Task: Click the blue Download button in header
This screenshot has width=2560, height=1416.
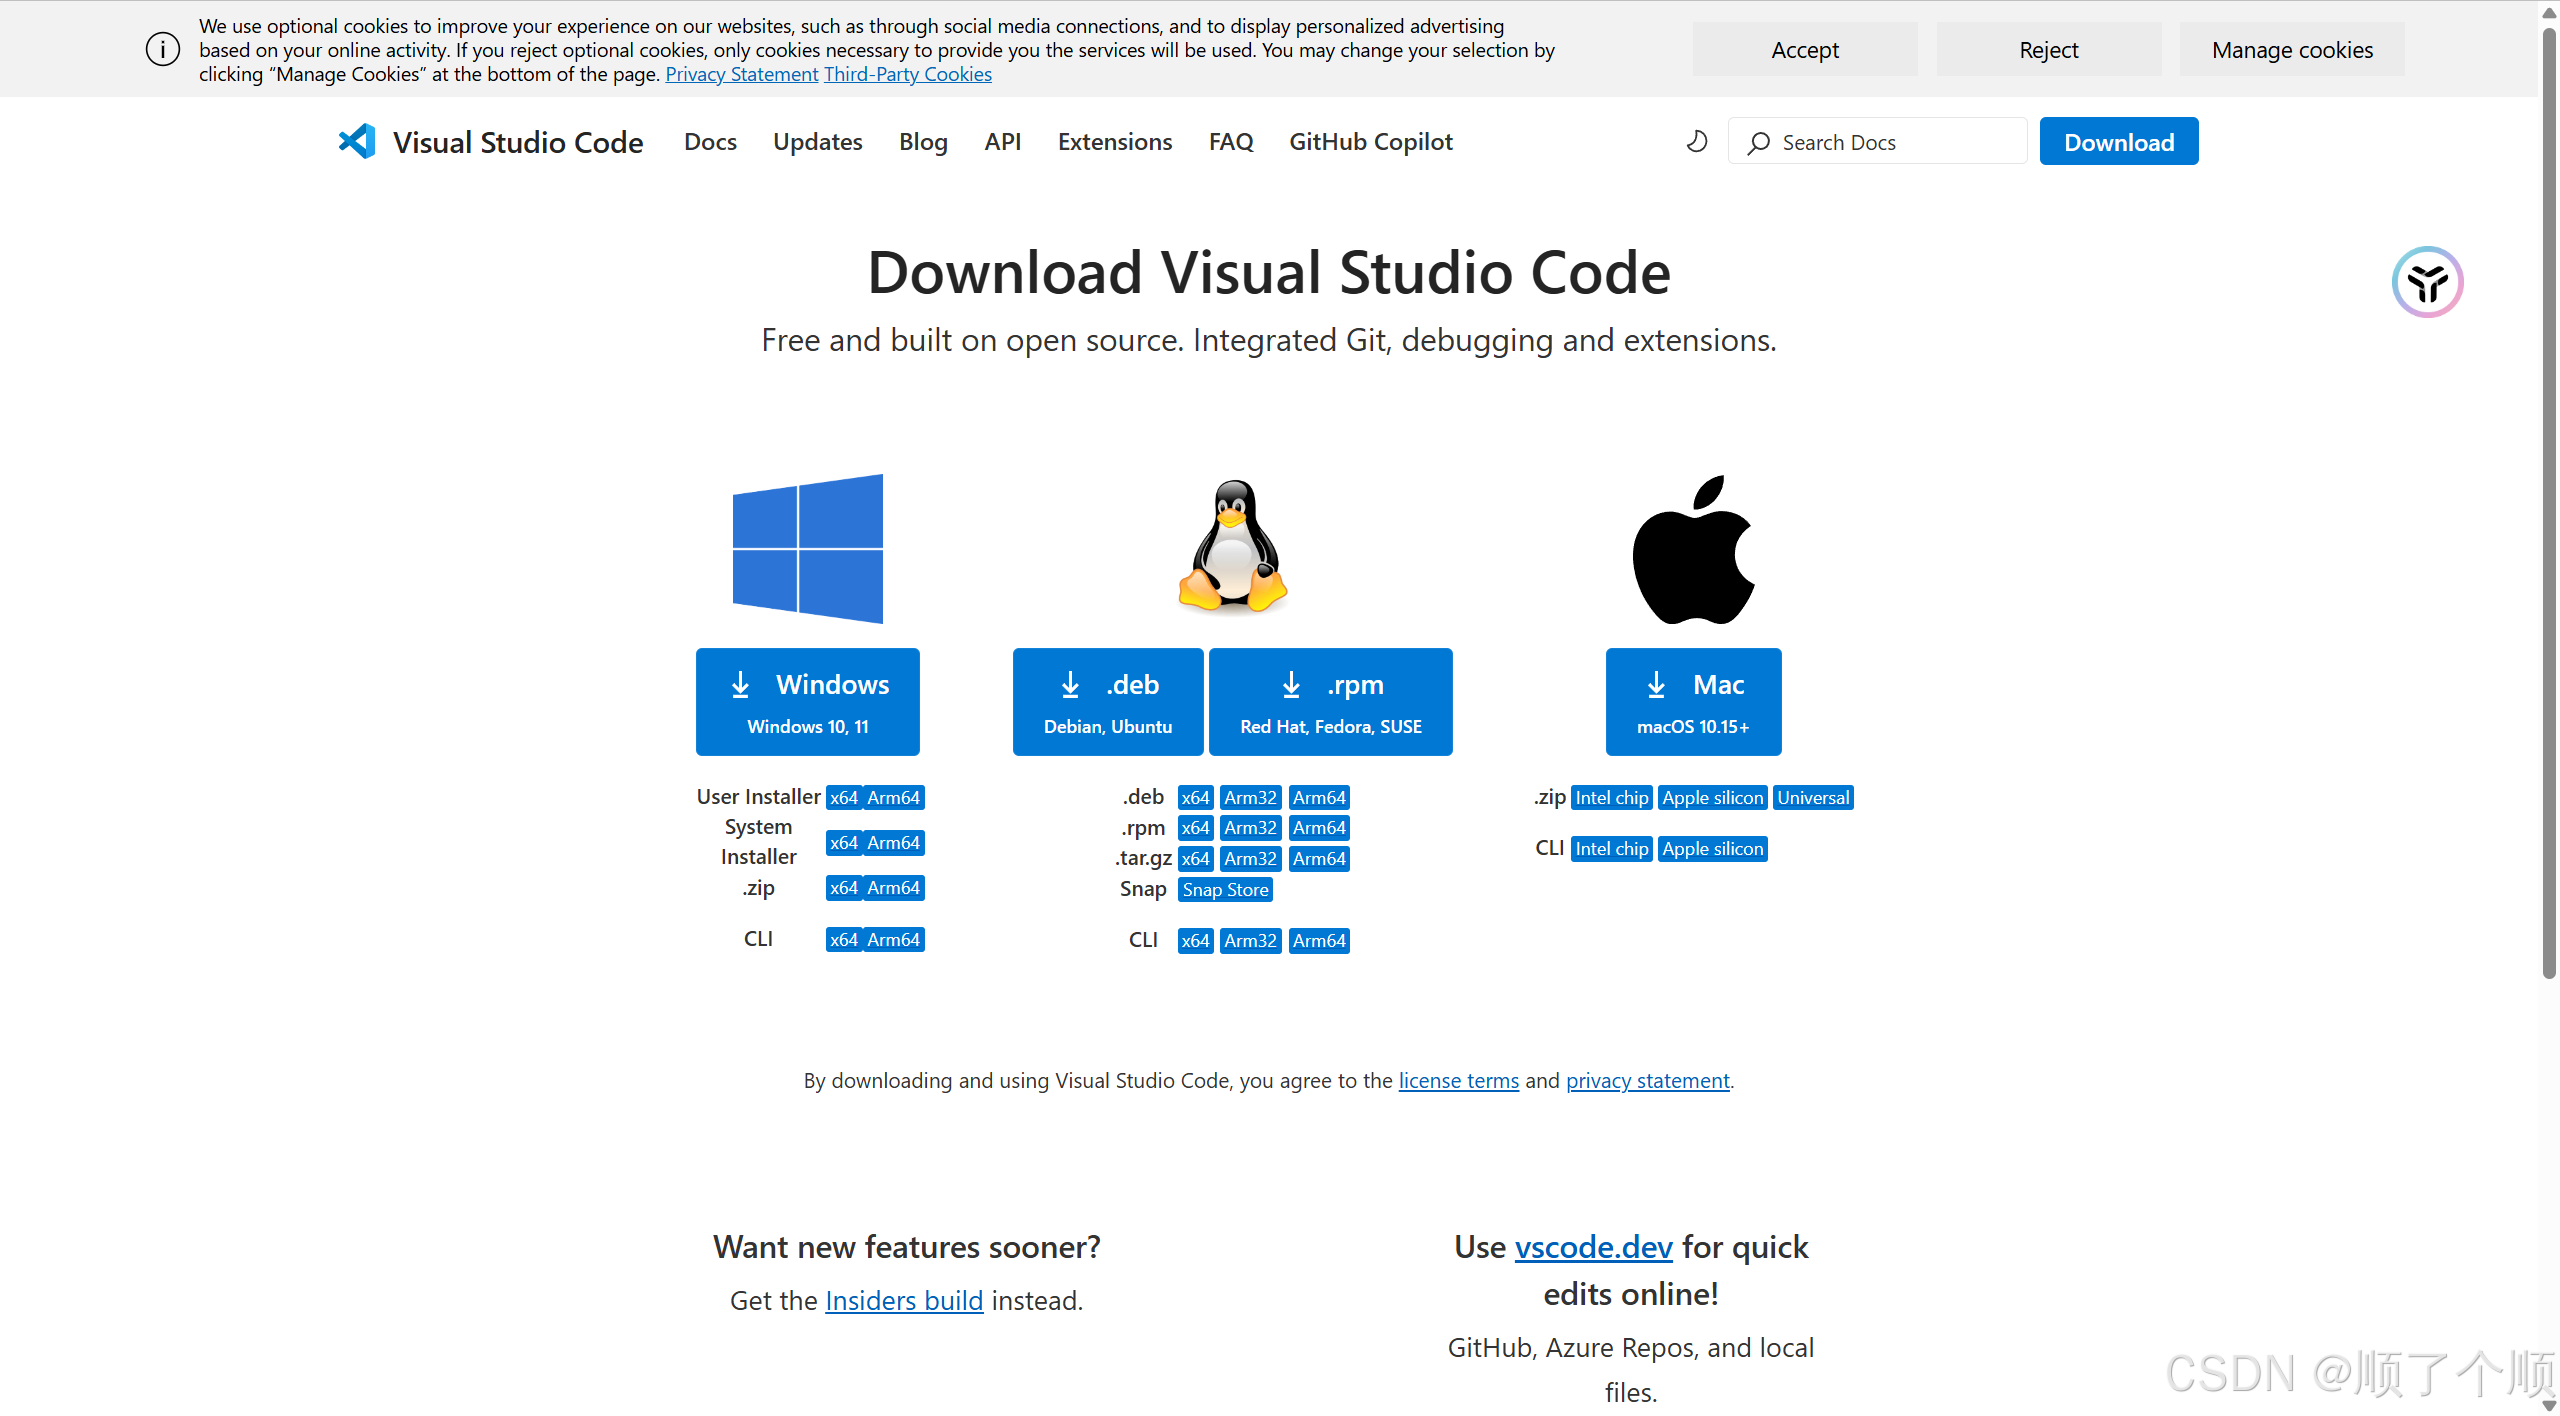Action: tap(2119, 141)
